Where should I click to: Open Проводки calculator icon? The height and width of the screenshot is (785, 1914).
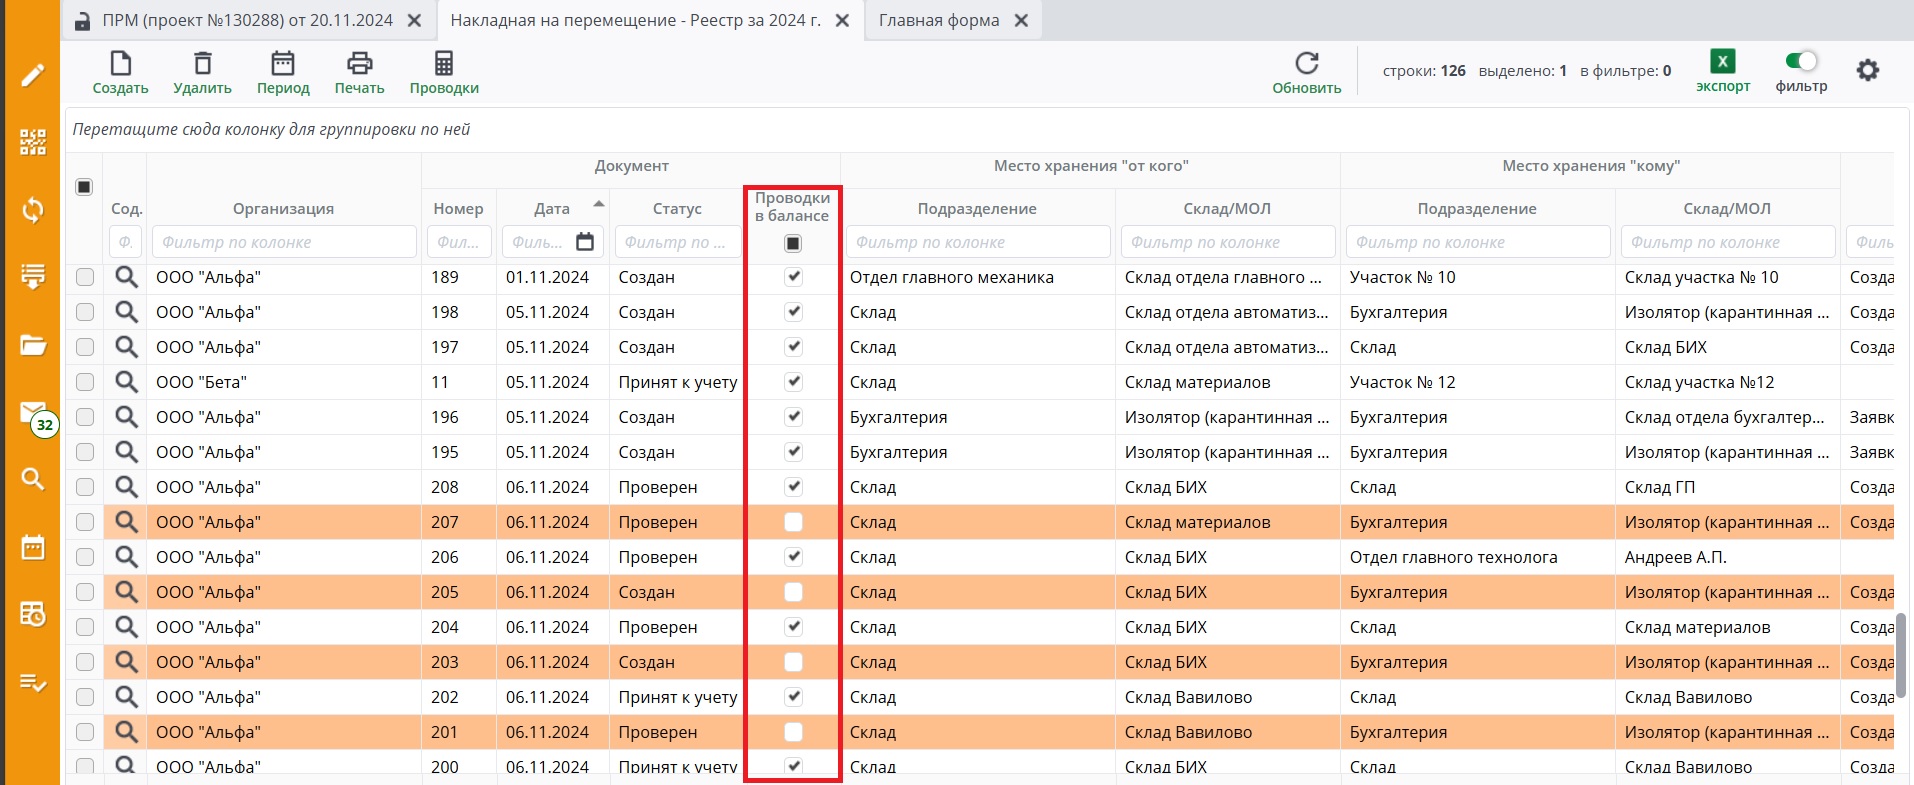[x=443, y=64]
